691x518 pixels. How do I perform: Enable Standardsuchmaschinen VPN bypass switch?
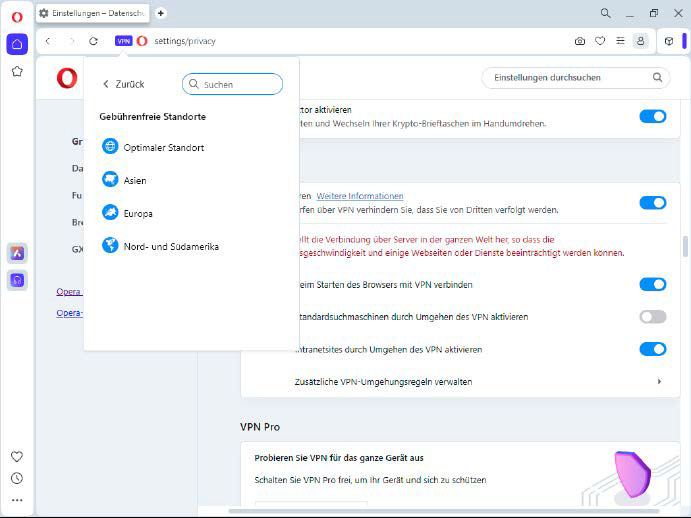tap(653, 317)
